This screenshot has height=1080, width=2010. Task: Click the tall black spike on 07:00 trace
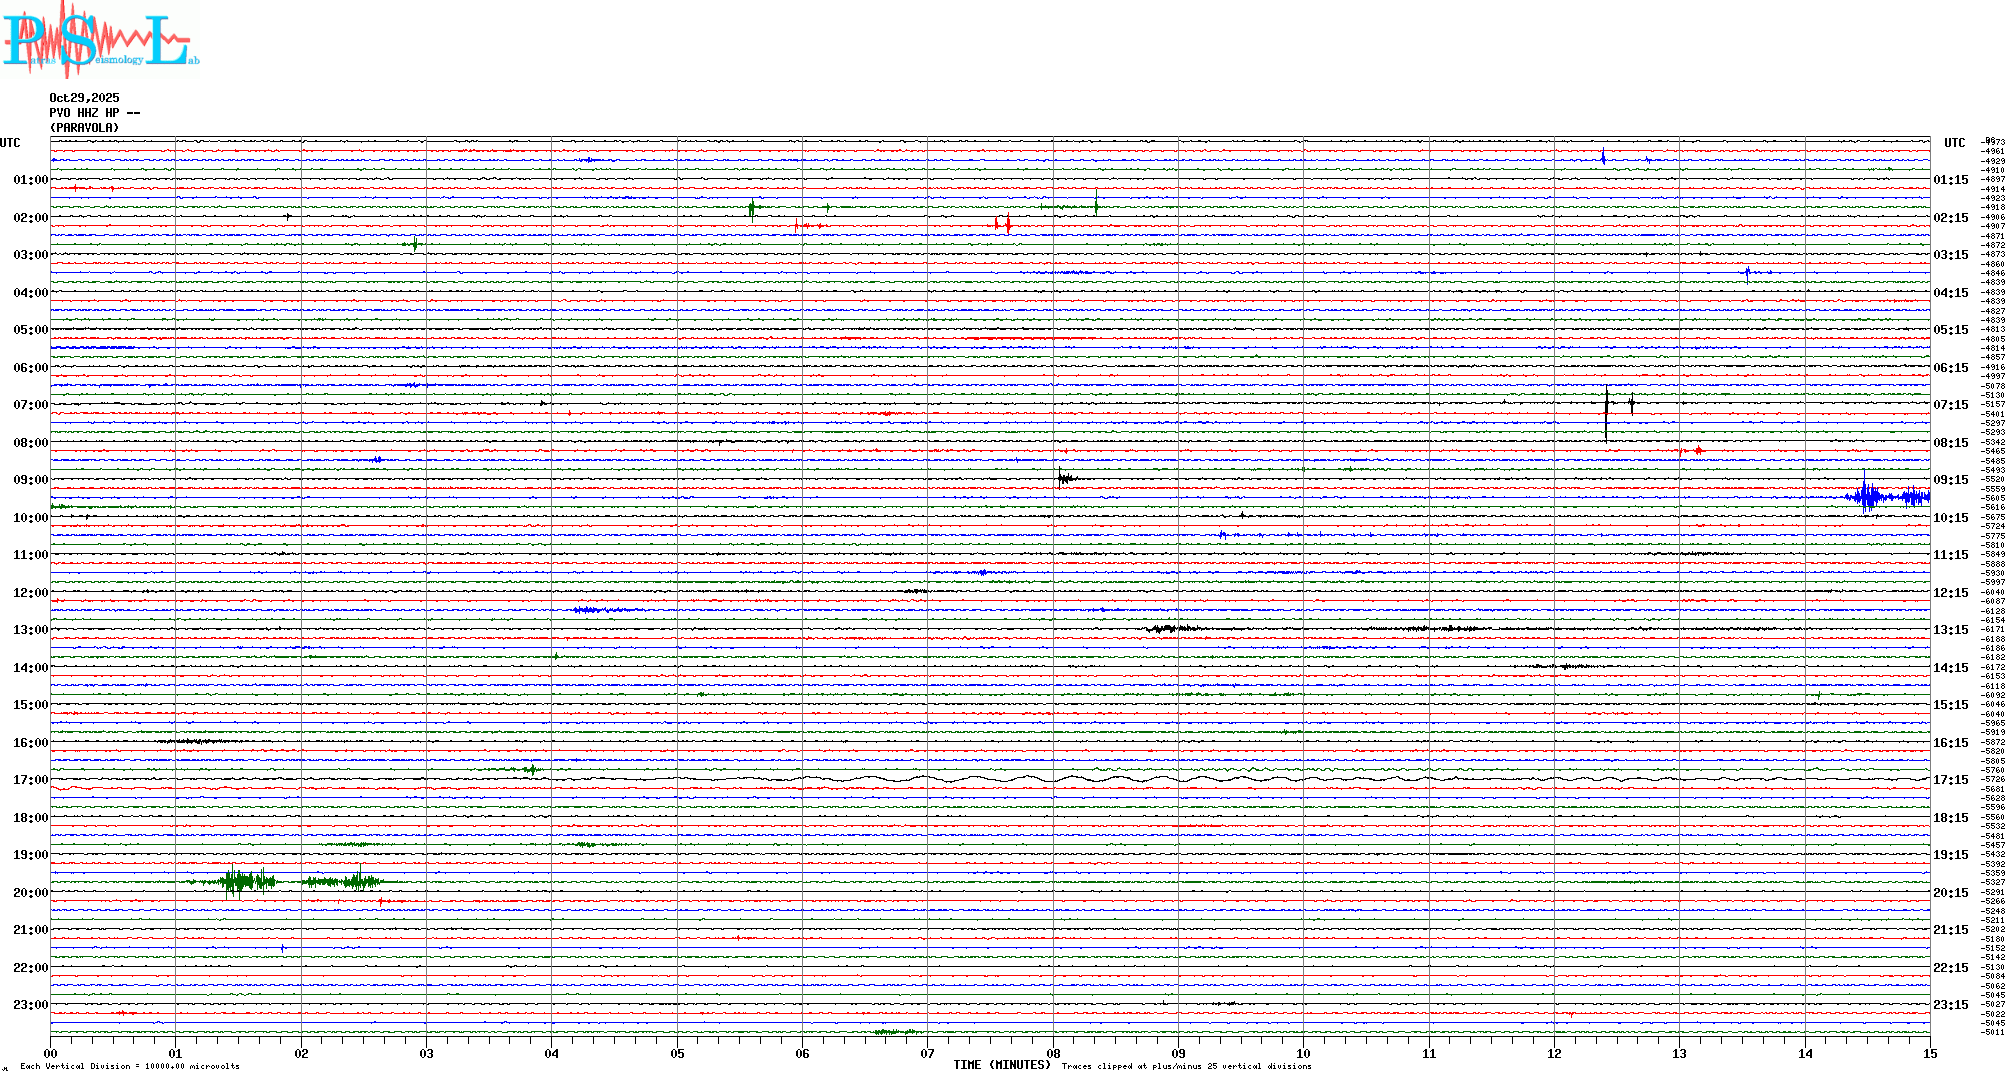pyautogui.click(x=1606, y=412)
